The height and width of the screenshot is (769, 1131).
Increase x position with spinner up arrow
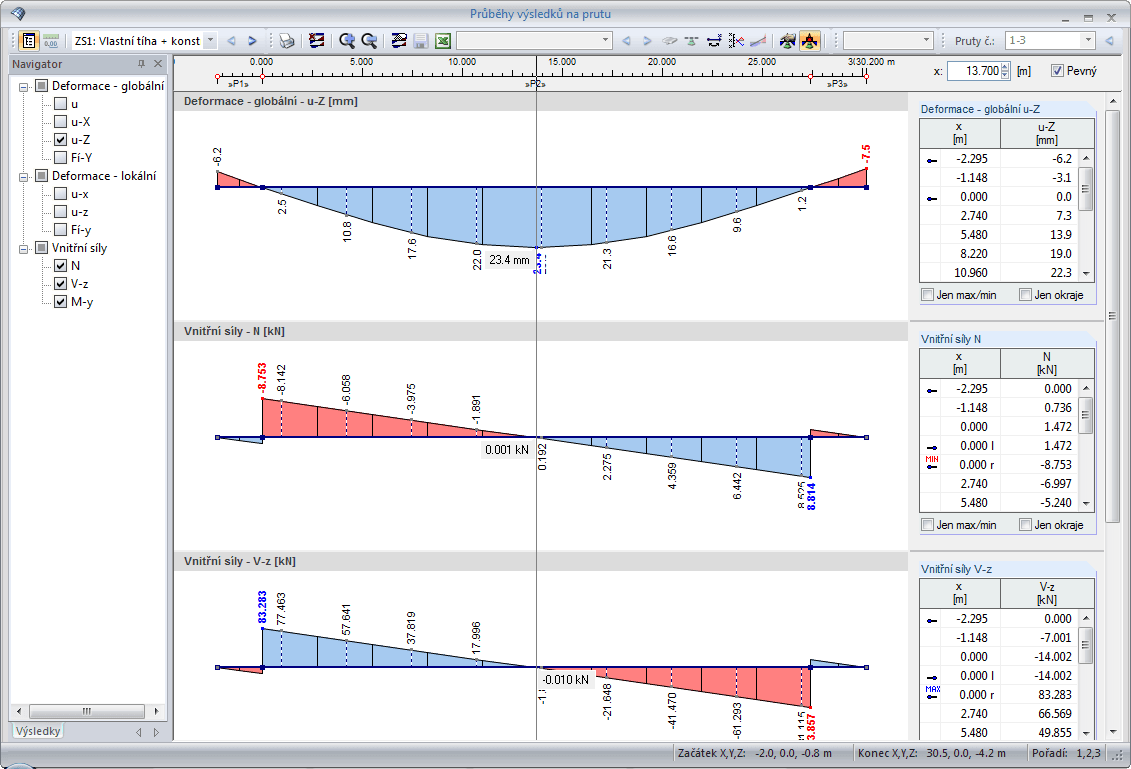[1005, 67]
